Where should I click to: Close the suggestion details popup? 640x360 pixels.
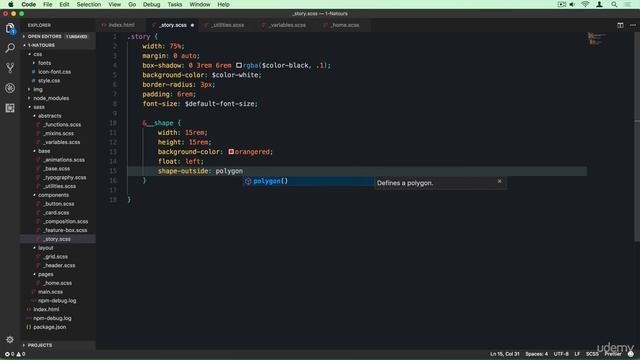click(x=499, y=181)
